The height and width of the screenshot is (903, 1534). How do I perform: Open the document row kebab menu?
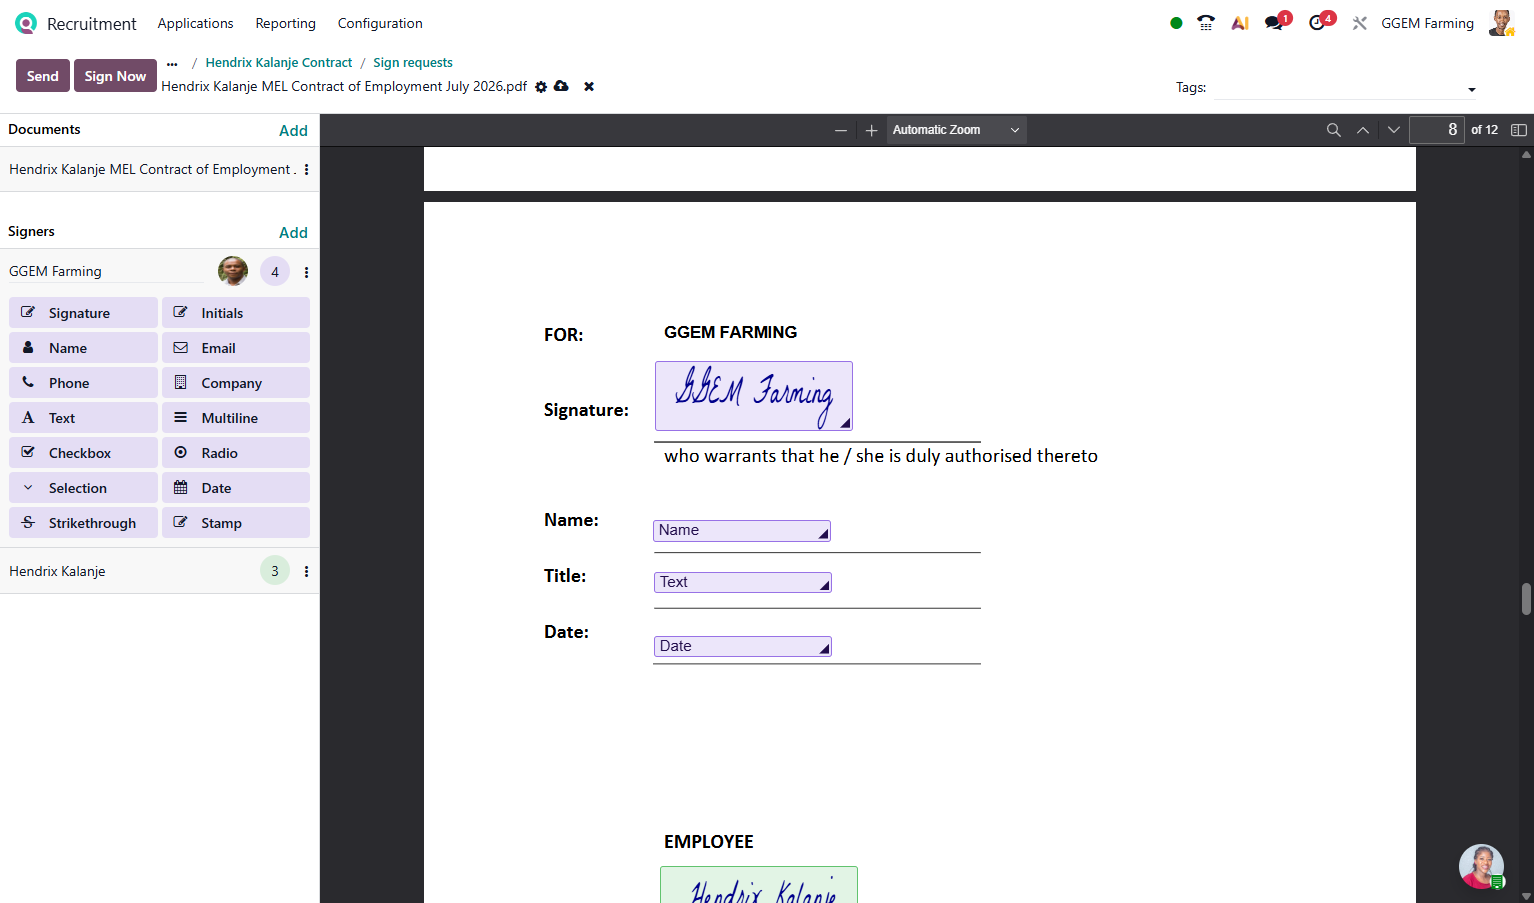(x=306, y=170)
